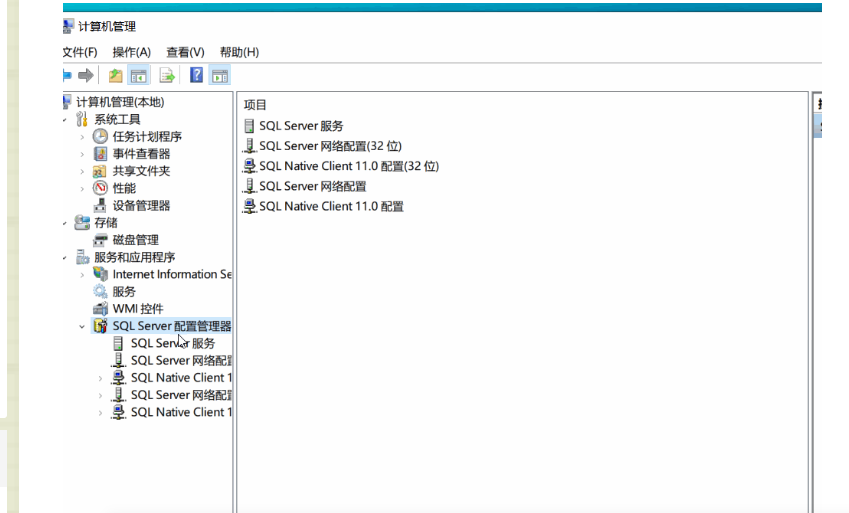The image size is (849, 513).
Task: Click the 服务 gear icon
Action: [x=100, y=291]
